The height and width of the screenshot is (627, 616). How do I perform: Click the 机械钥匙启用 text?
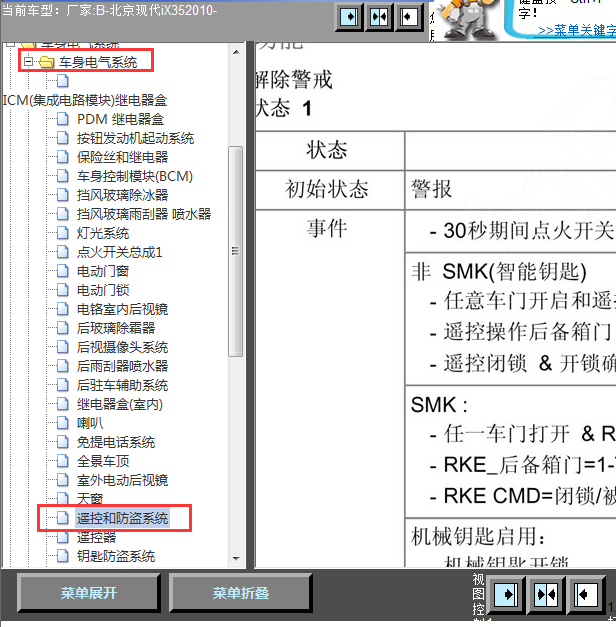point(478,536)
